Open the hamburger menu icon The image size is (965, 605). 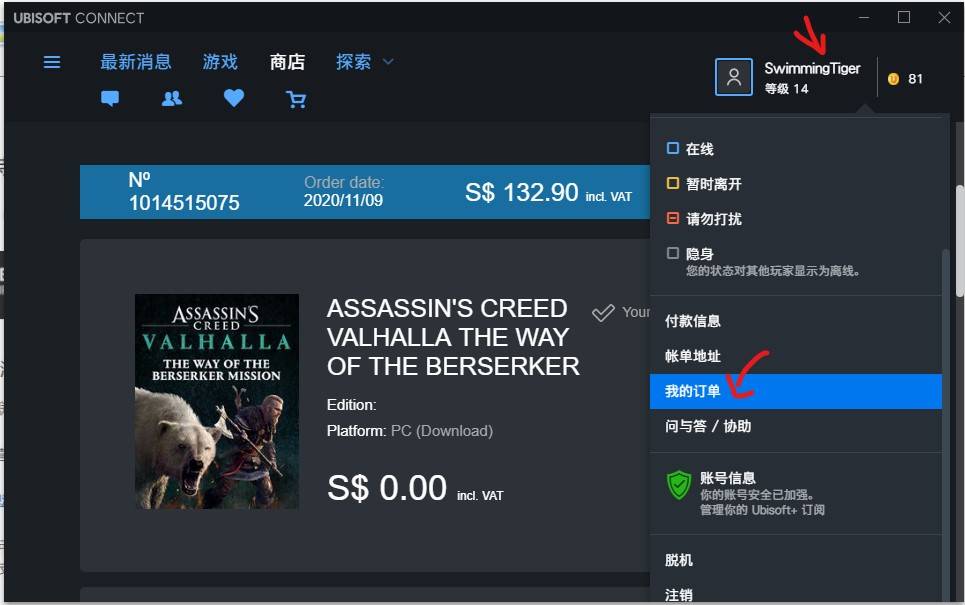pos(52,62)
